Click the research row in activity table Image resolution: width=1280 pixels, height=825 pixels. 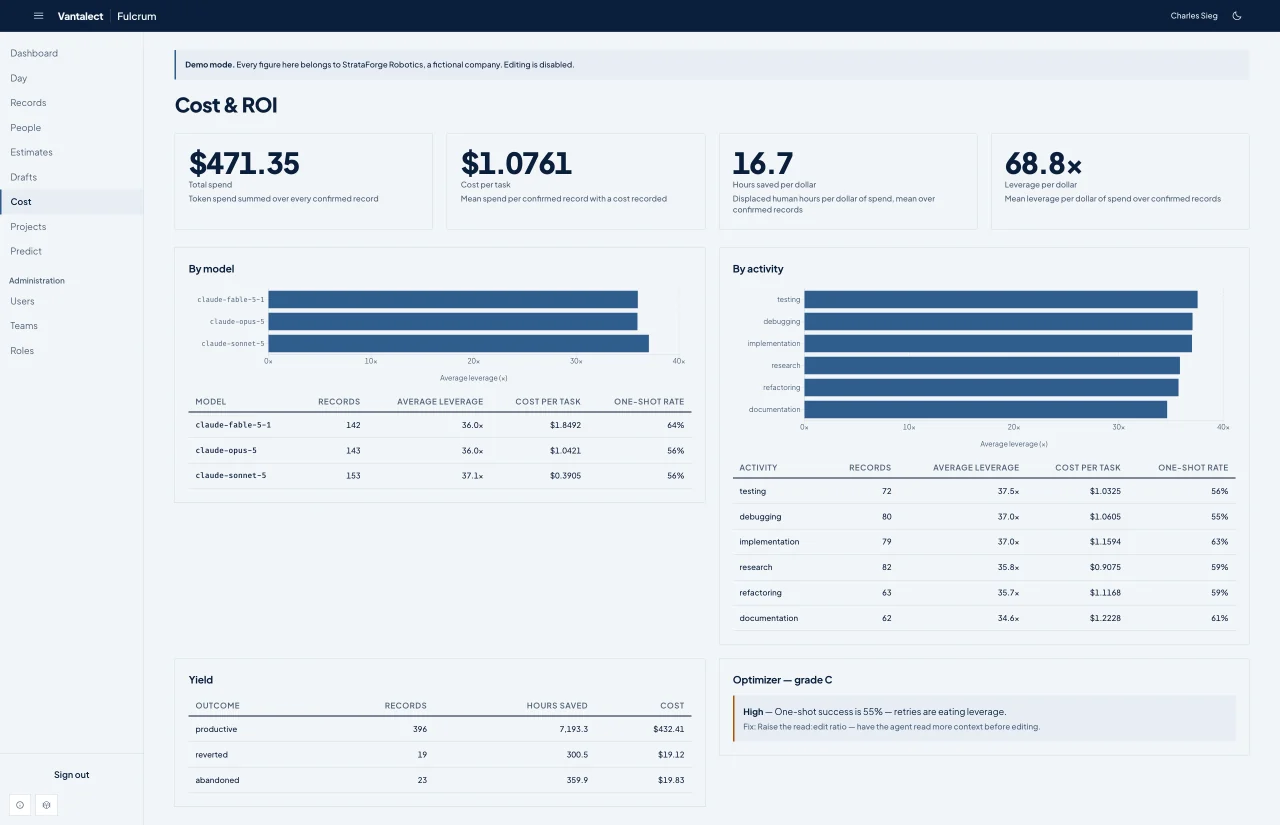(x=984, y=567)
